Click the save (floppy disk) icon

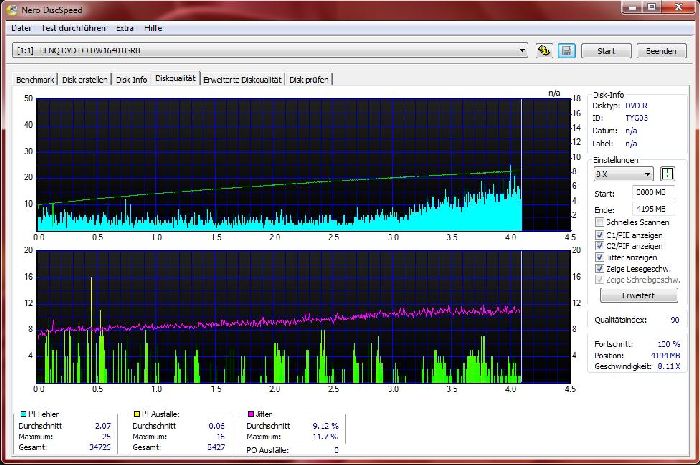click(567, 50)
